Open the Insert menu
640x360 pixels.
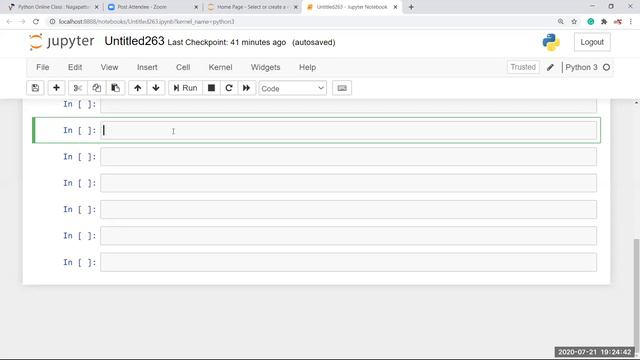[x=147, y=67]
